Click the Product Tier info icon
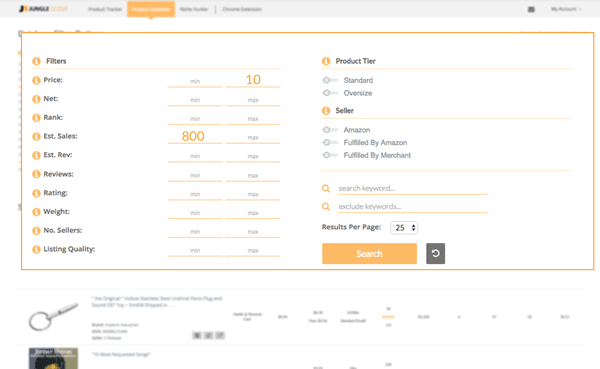Image resolution: width=600 pixels, height=369 pixels. [326, 61]
